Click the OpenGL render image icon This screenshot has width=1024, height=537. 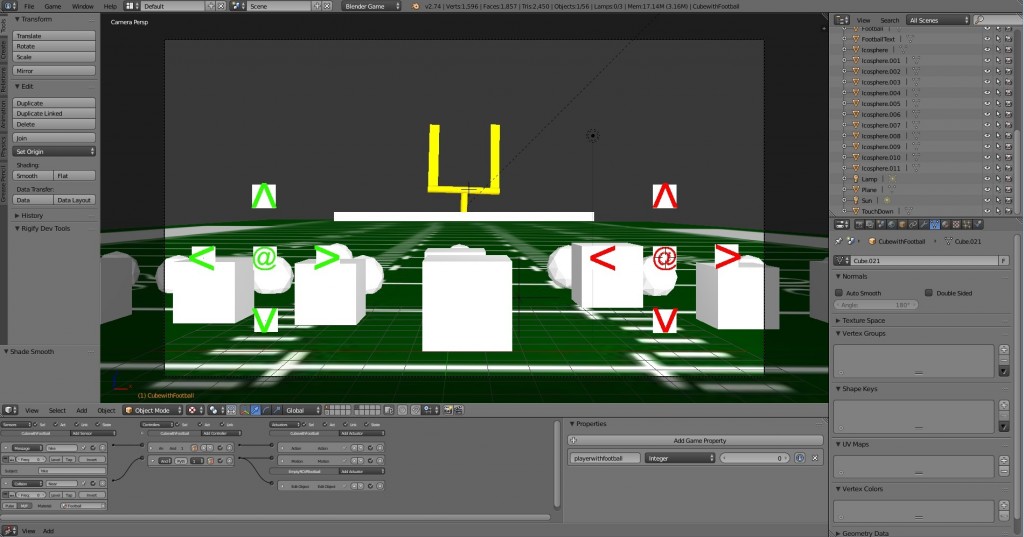[x=447, y=410]
